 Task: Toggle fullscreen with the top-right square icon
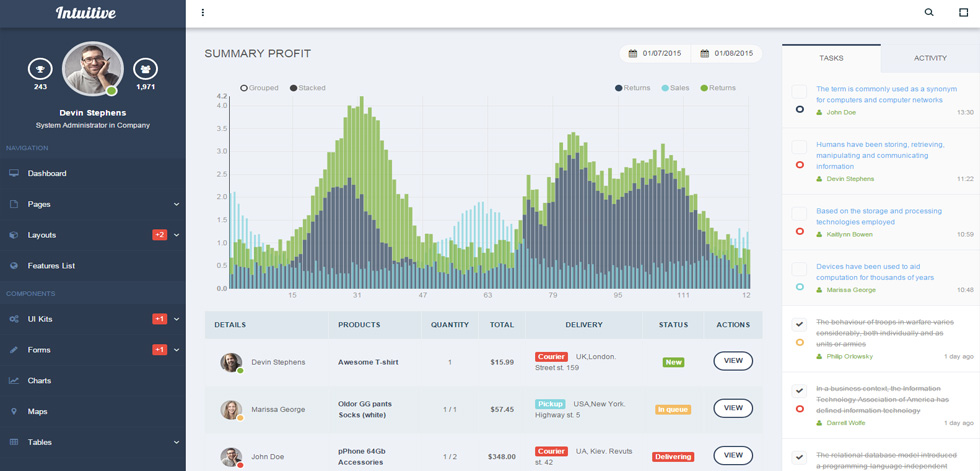963,12
